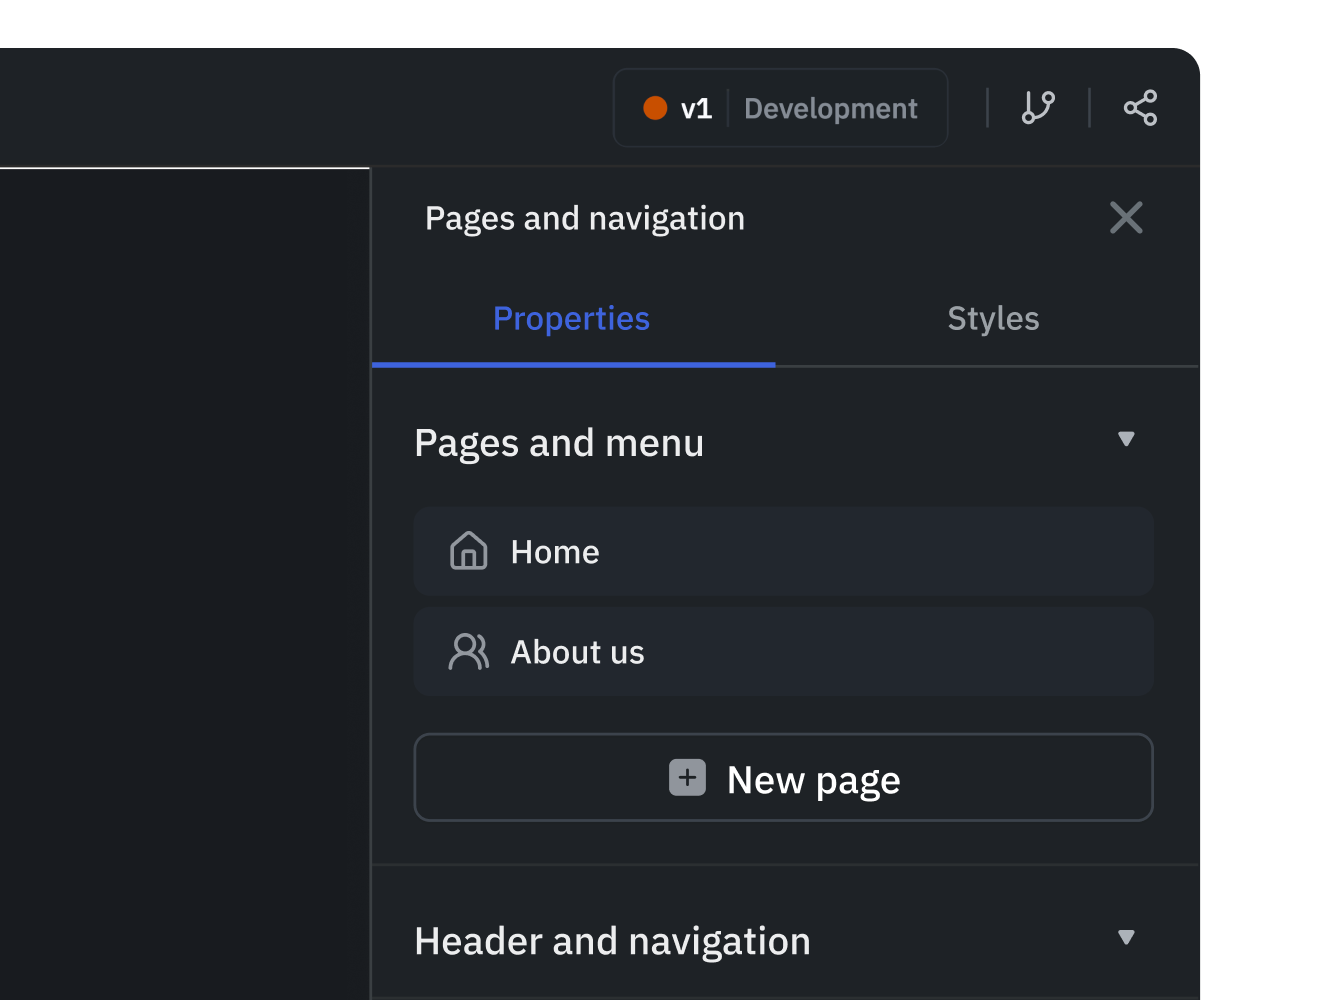Image resolution: width=1344 pixels, height=1000 pixels.
Task: Collapse the Pages and menu section arrow
Action: pos(1126,439)
